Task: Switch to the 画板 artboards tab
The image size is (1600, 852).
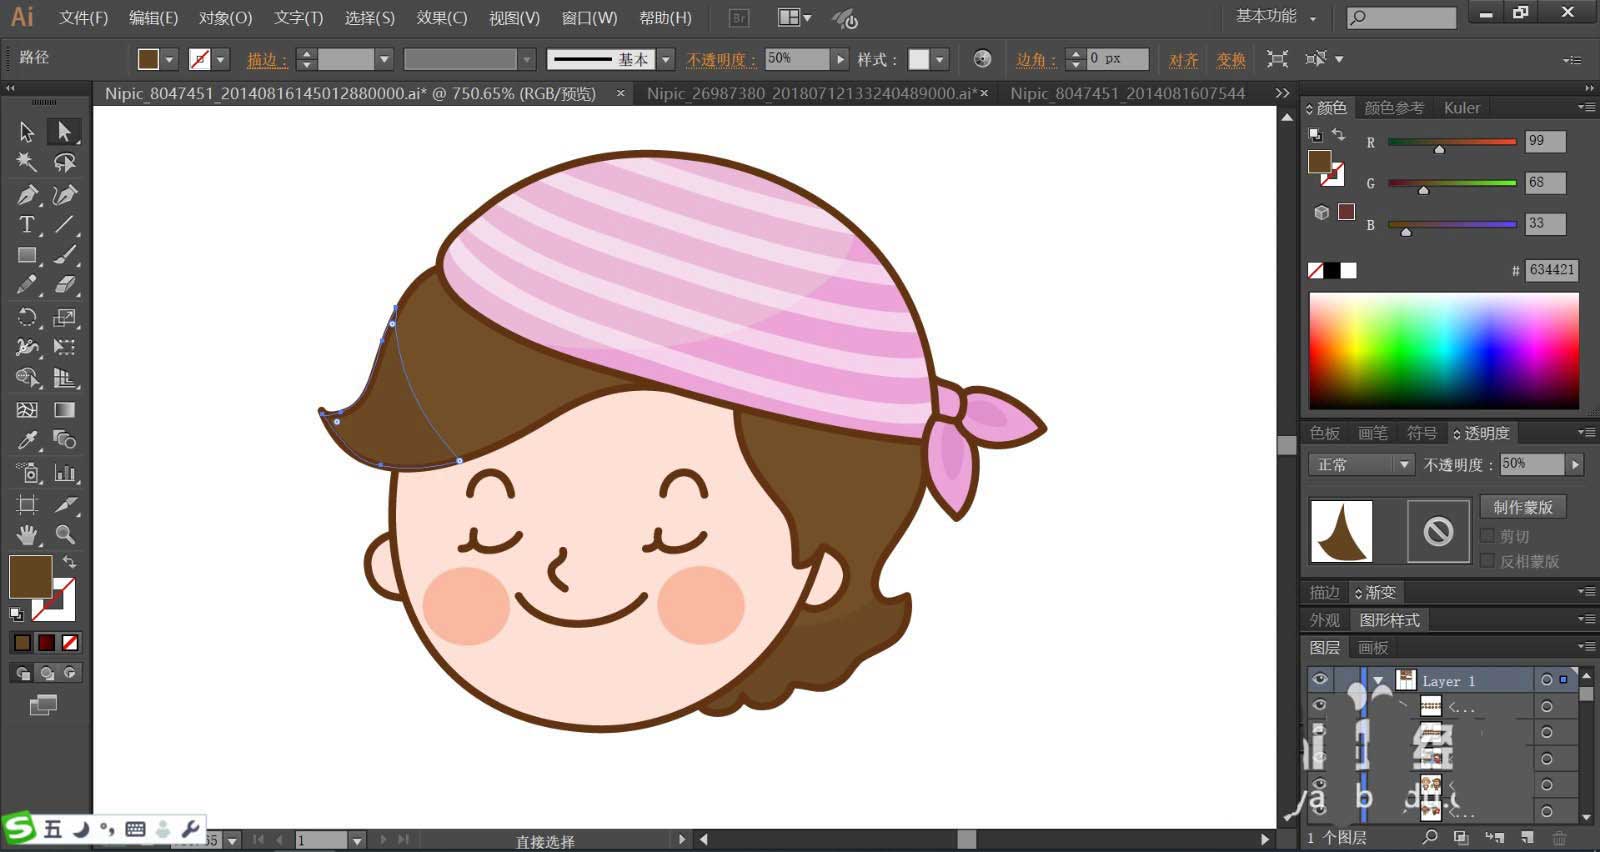Action: [1373, 648]
